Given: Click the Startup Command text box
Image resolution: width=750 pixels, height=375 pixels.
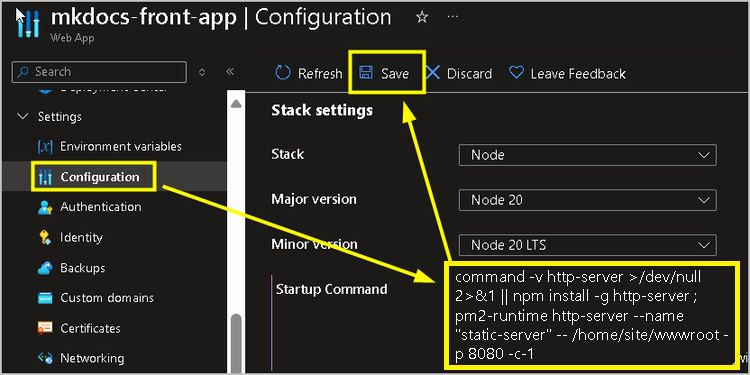Looking at the screenshot, I should (x=592, y=315).
